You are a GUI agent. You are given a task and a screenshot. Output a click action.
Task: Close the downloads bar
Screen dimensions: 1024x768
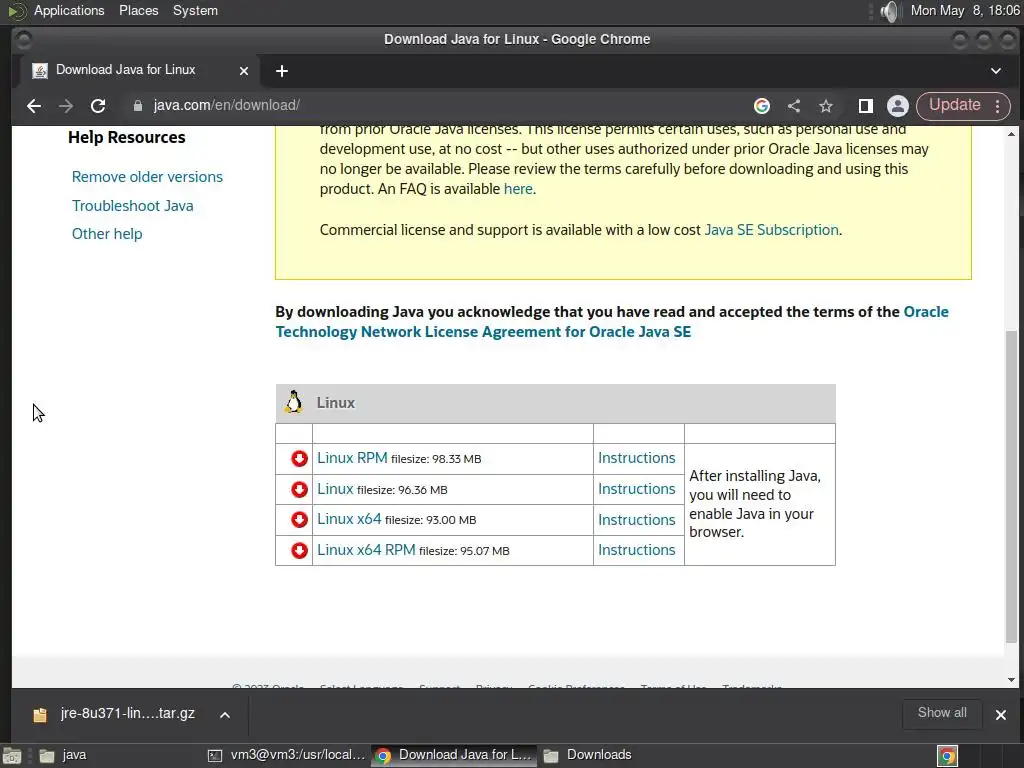(x=1000, y=715)
